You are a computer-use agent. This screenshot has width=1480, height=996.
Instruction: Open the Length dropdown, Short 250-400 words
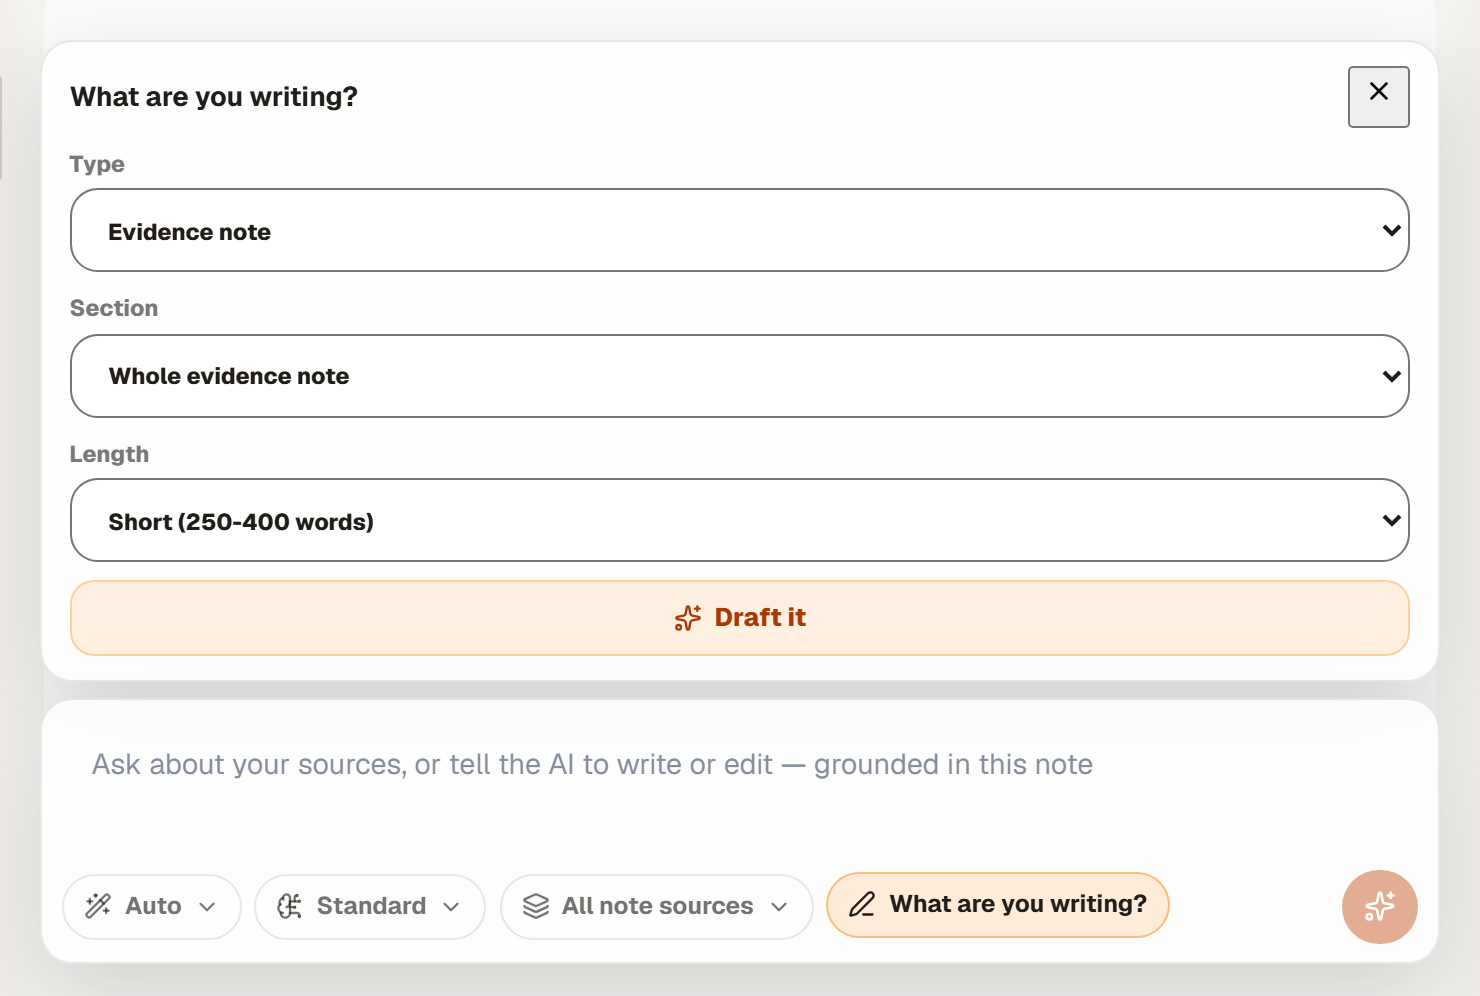(739, 520)
